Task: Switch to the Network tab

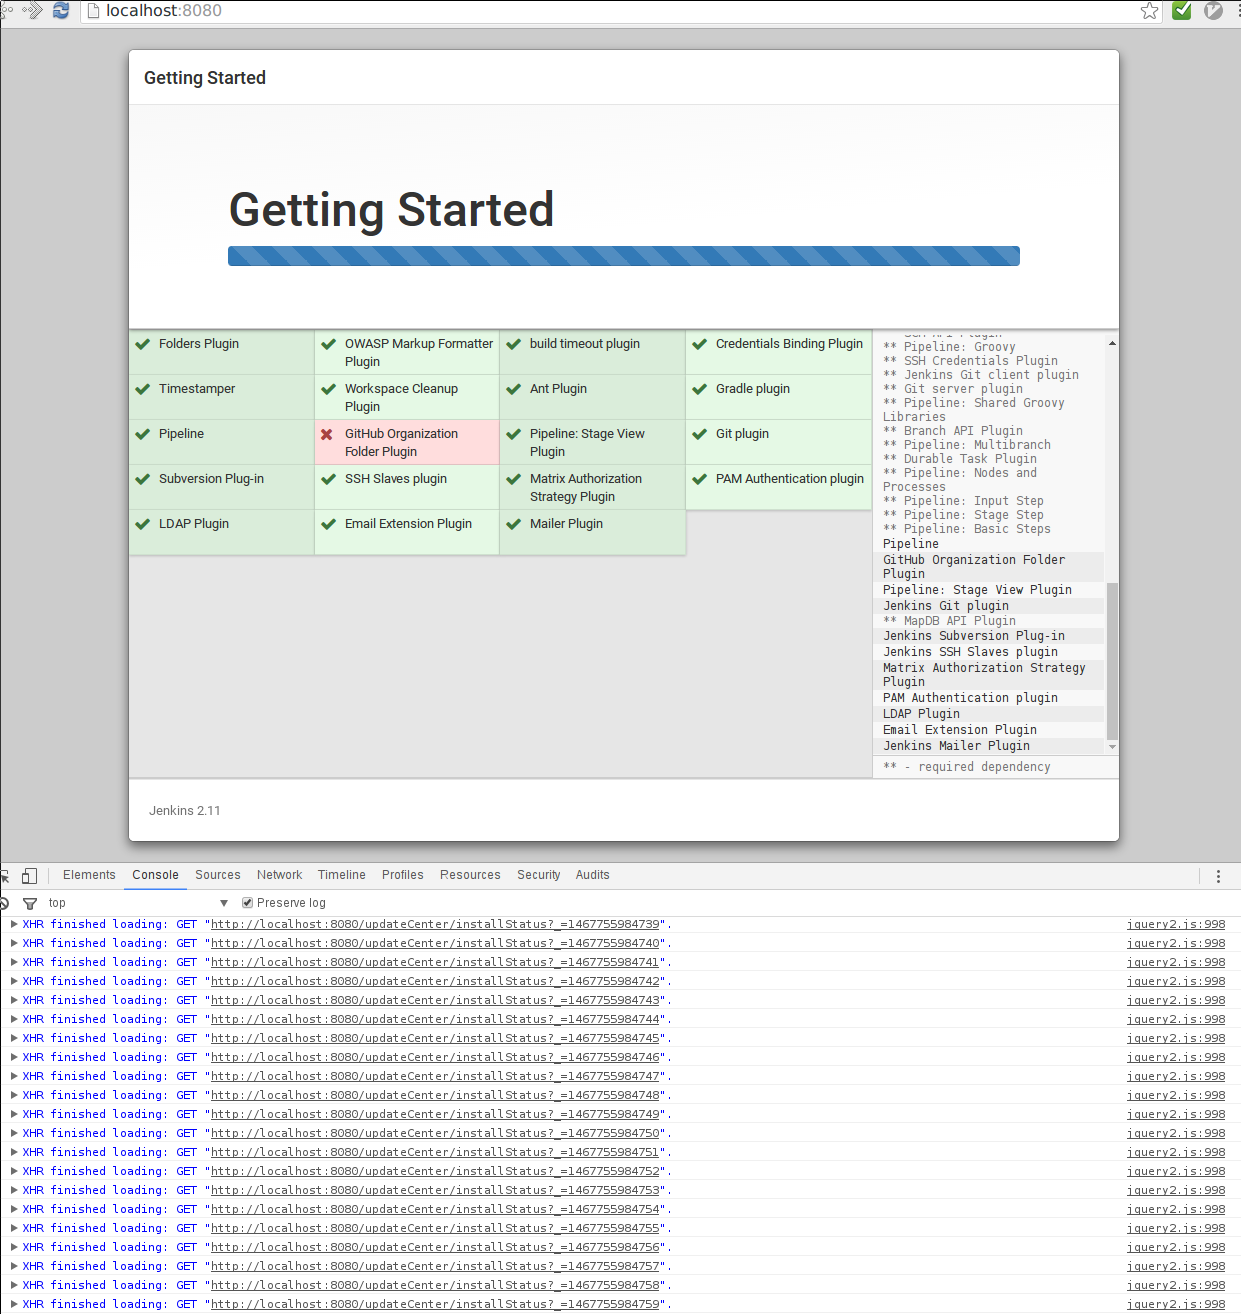Action: click(x=279, y=875)
